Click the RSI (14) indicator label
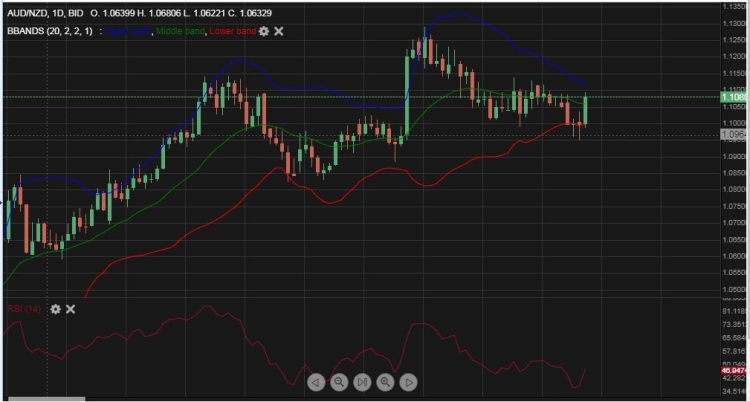 (x=24, y=309)
